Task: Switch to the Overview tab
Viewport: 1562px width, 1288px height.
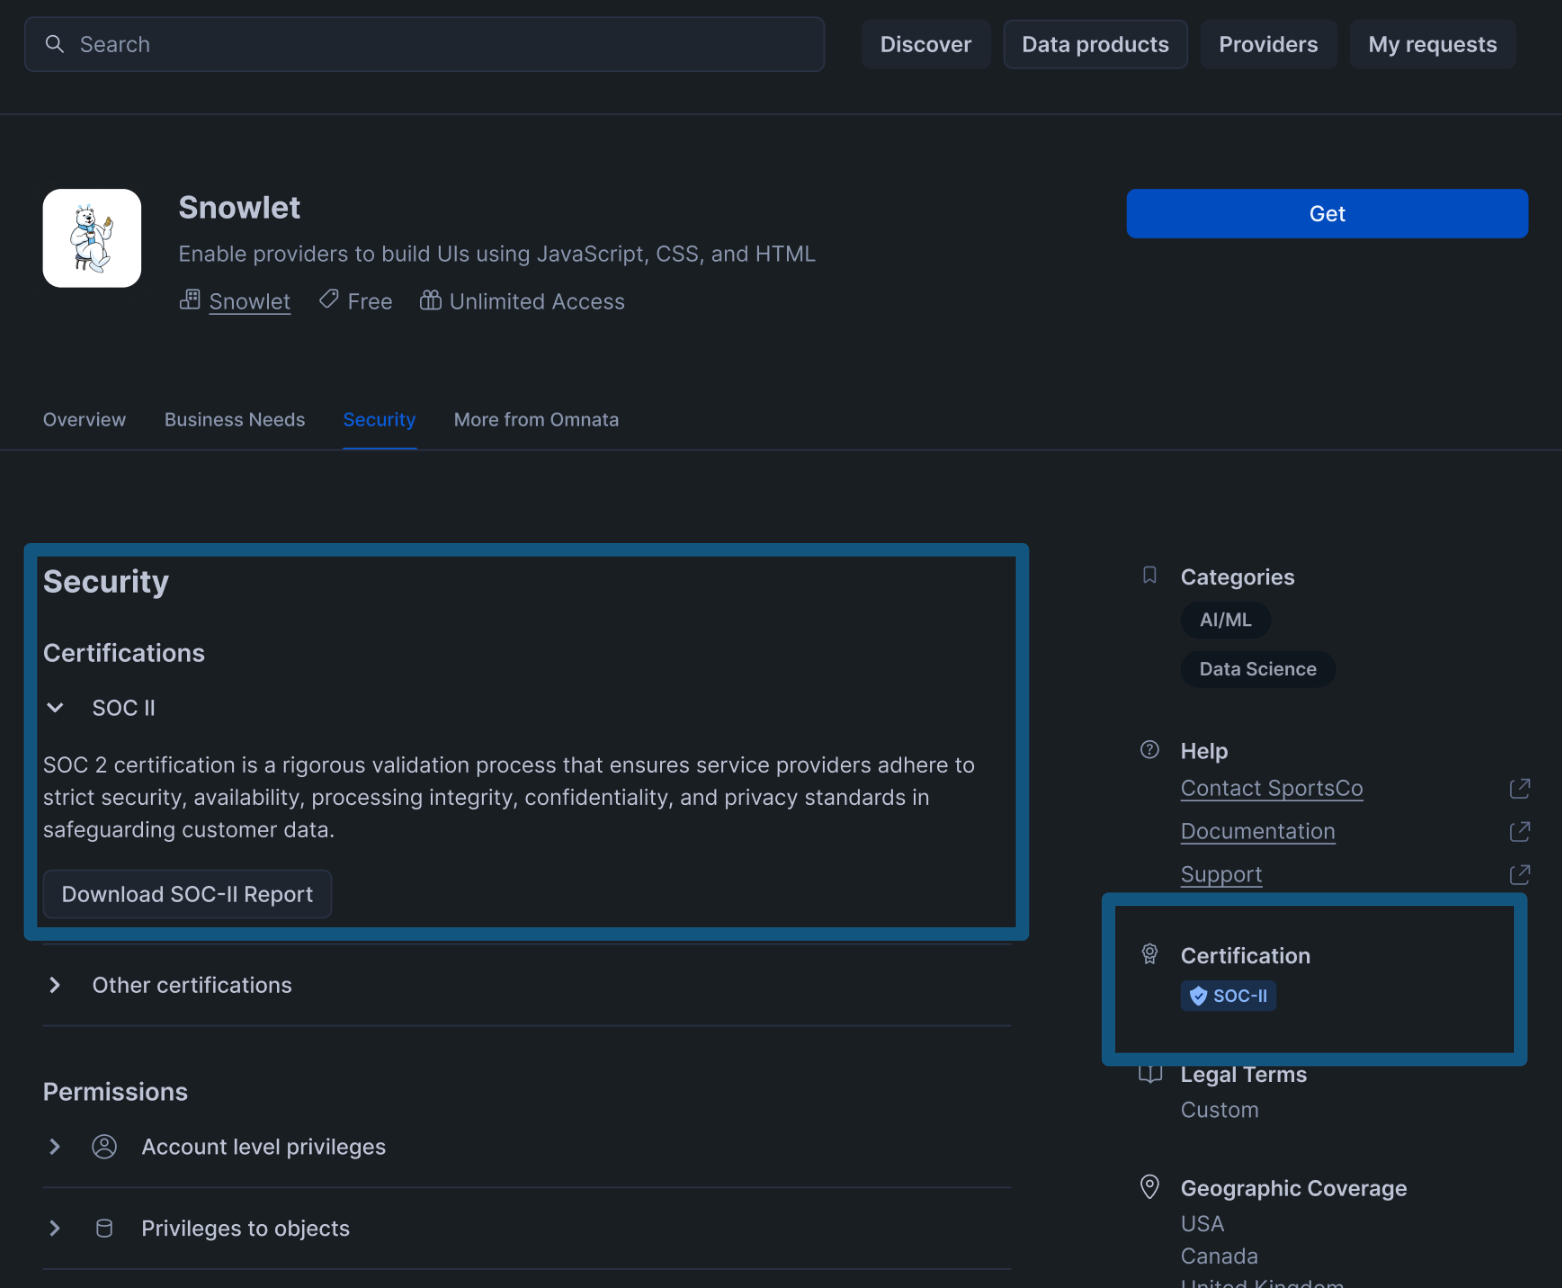Action: point(84,419)
